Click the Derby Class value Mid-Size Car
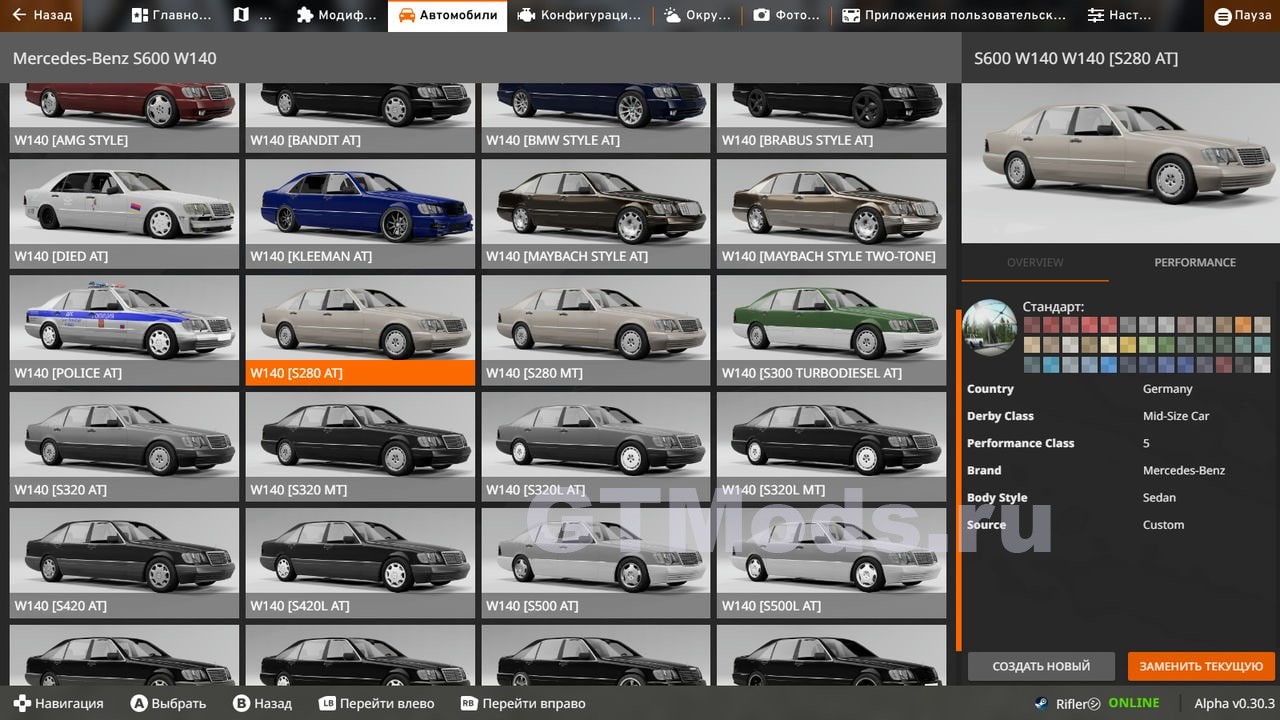This screenshot has width=1280, height=720. point(1176,416)
